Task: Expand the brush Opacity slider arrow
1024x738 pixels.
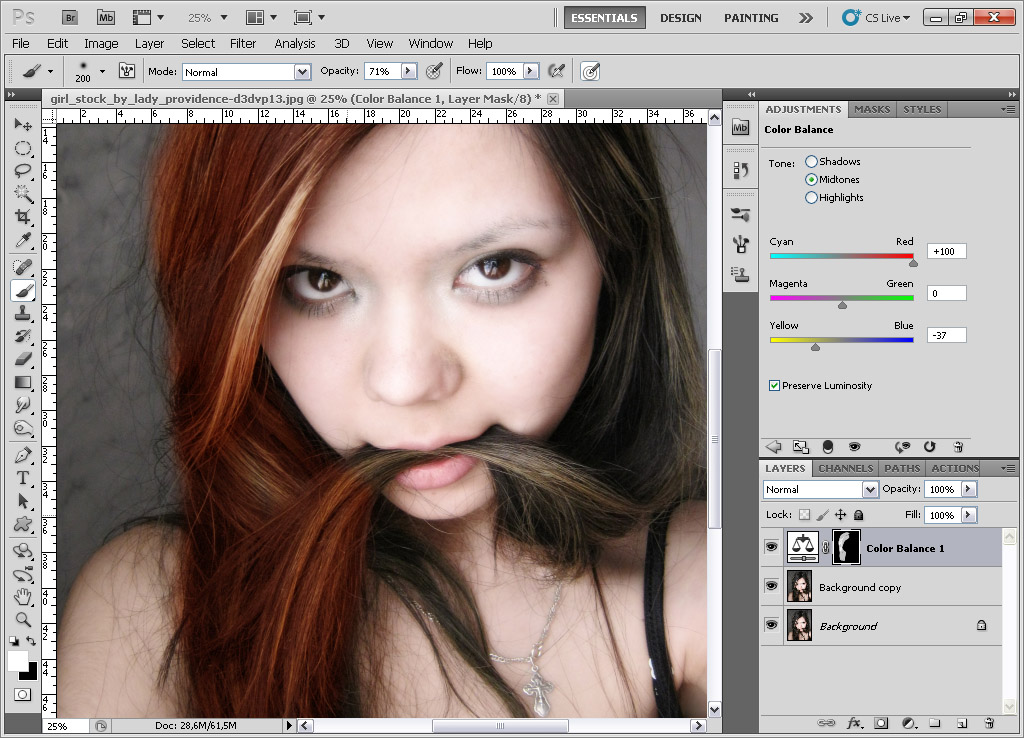Action: click(408, 71)
